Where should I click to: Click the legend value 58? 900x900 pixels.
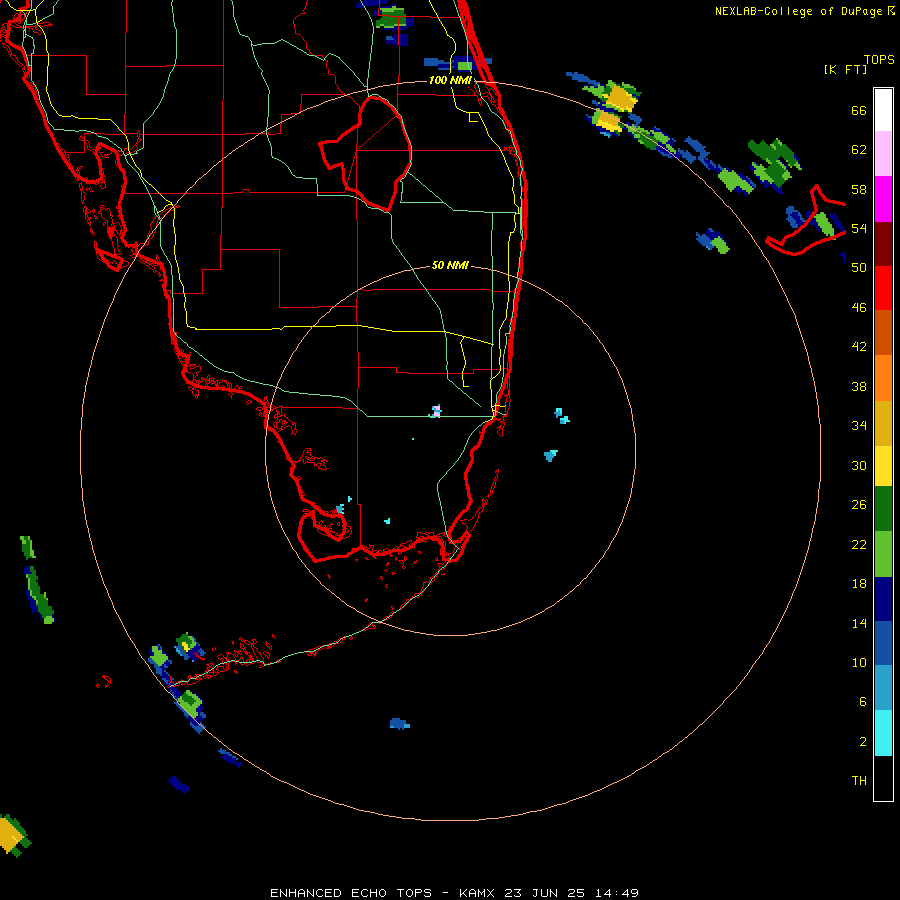click(859, 189)
